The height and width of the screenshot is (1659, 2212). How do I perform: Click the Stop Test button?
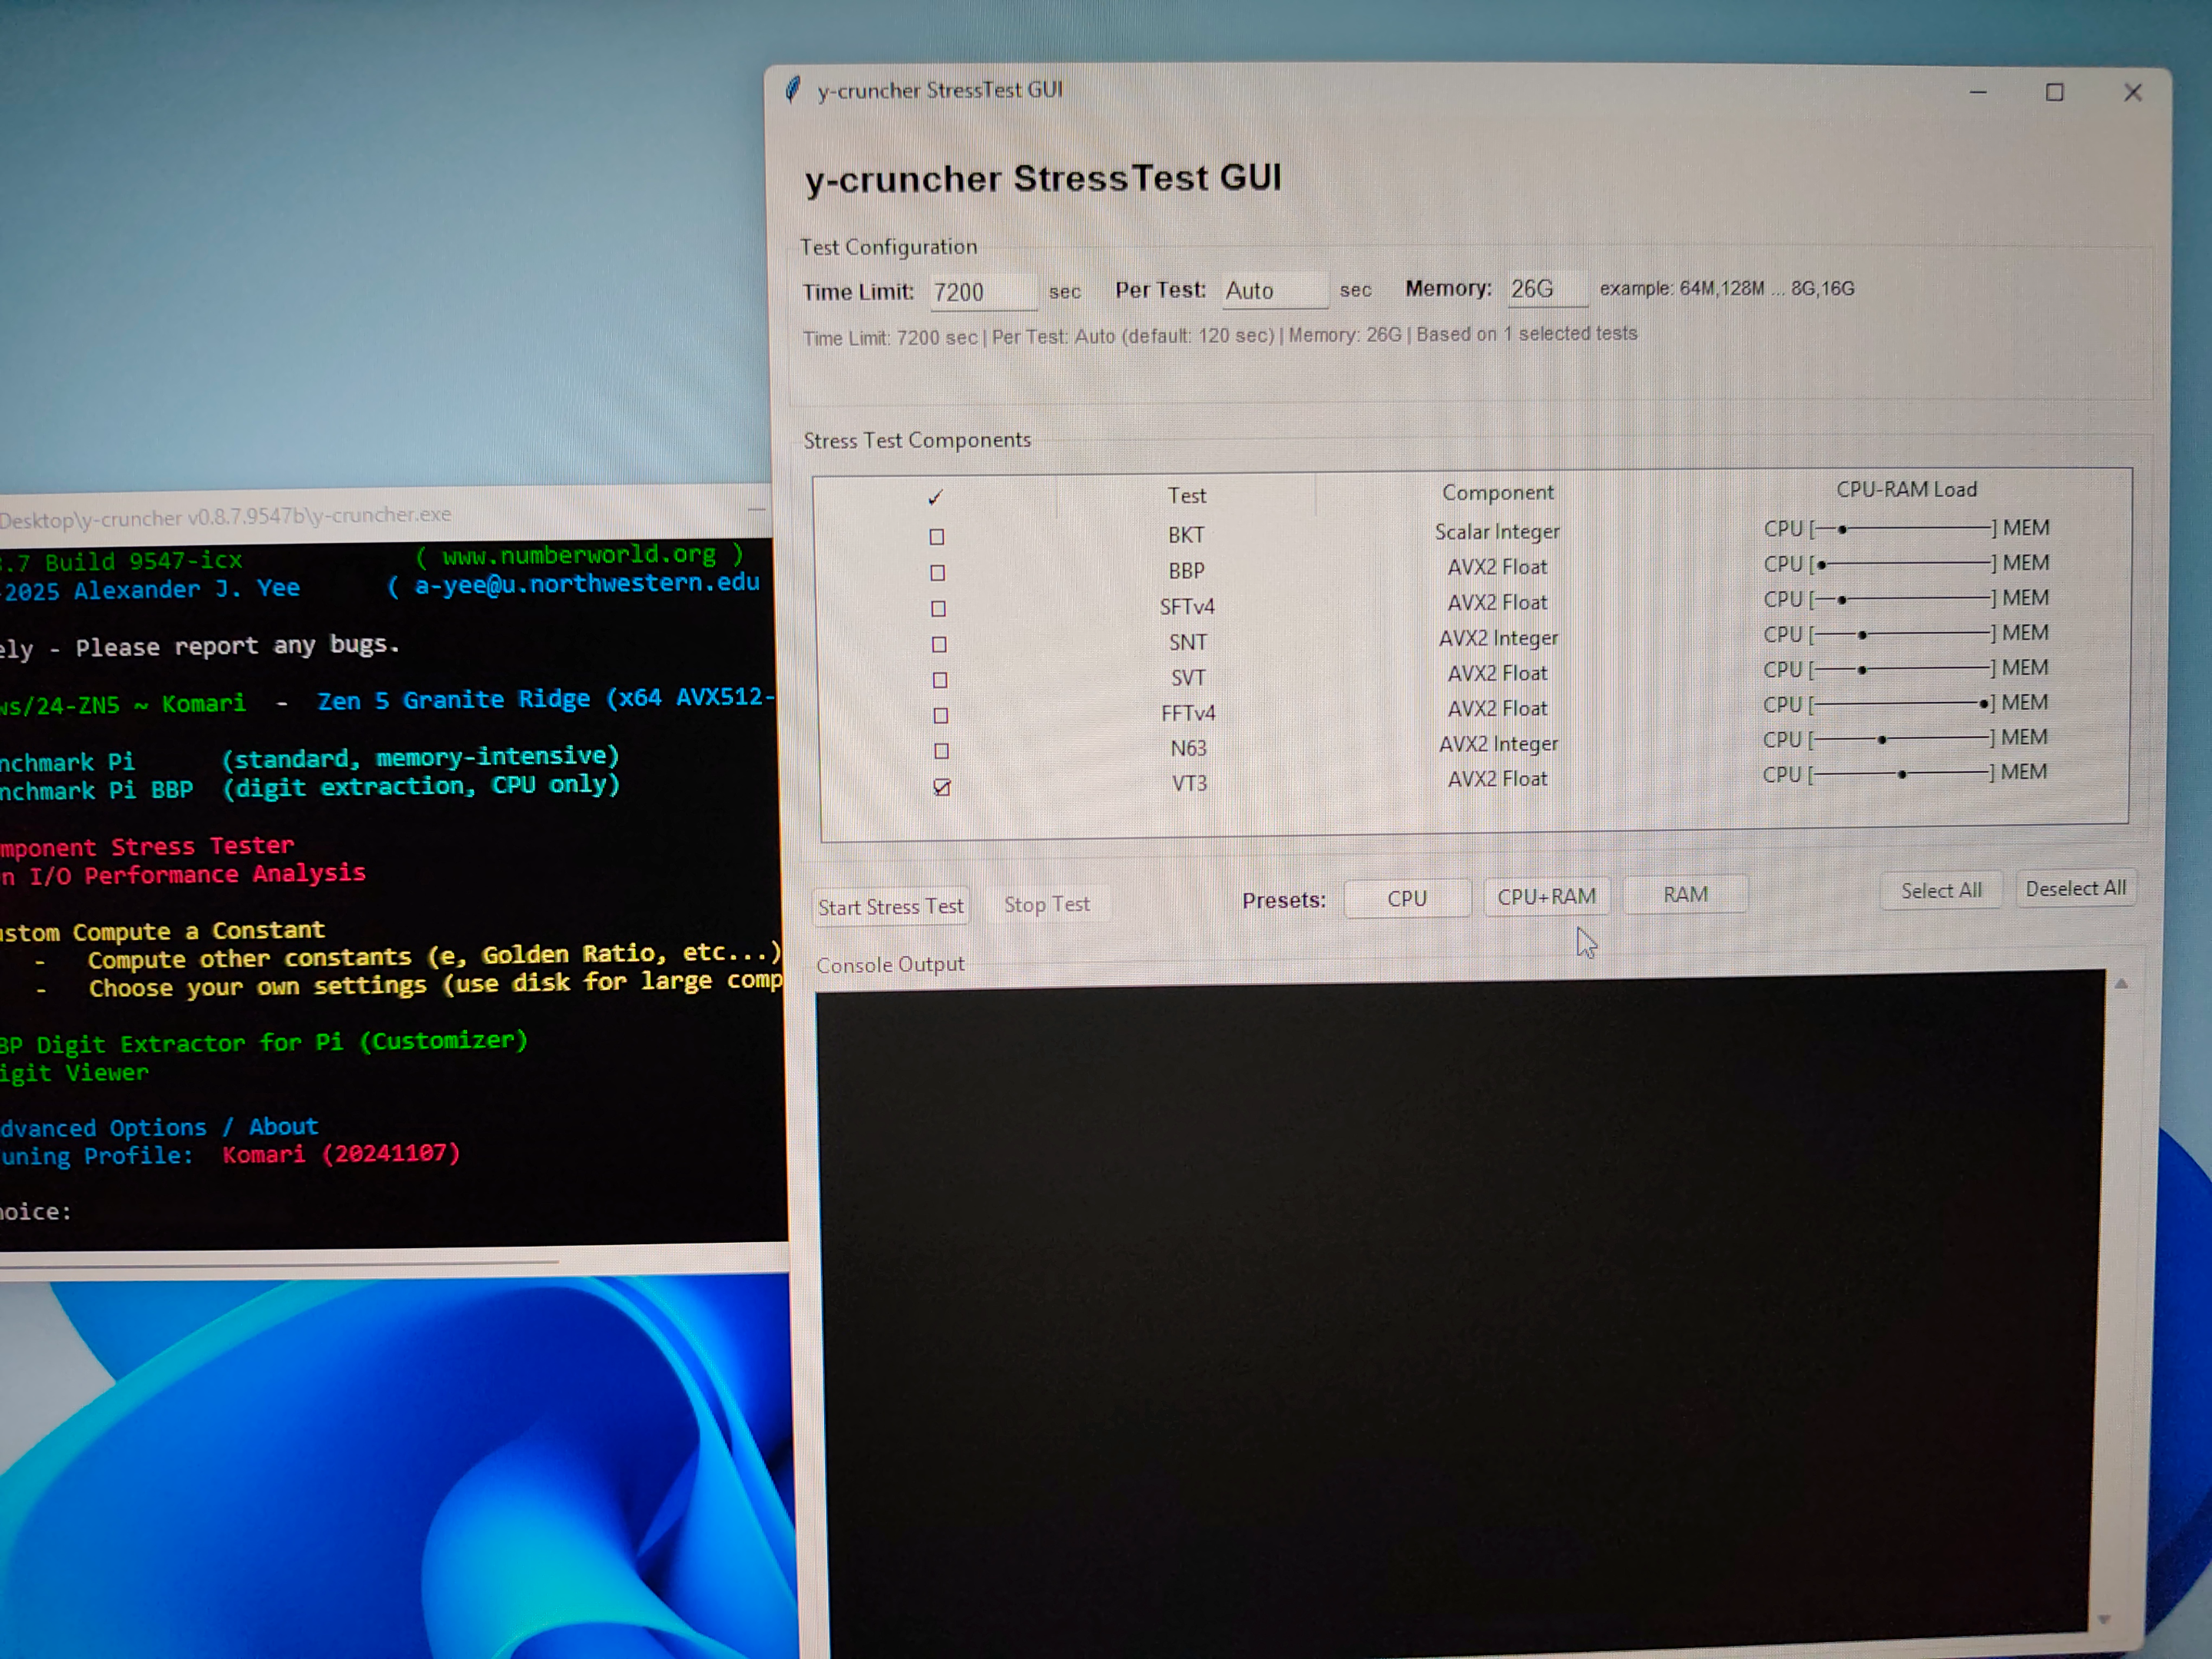(x=1047, y=904)
